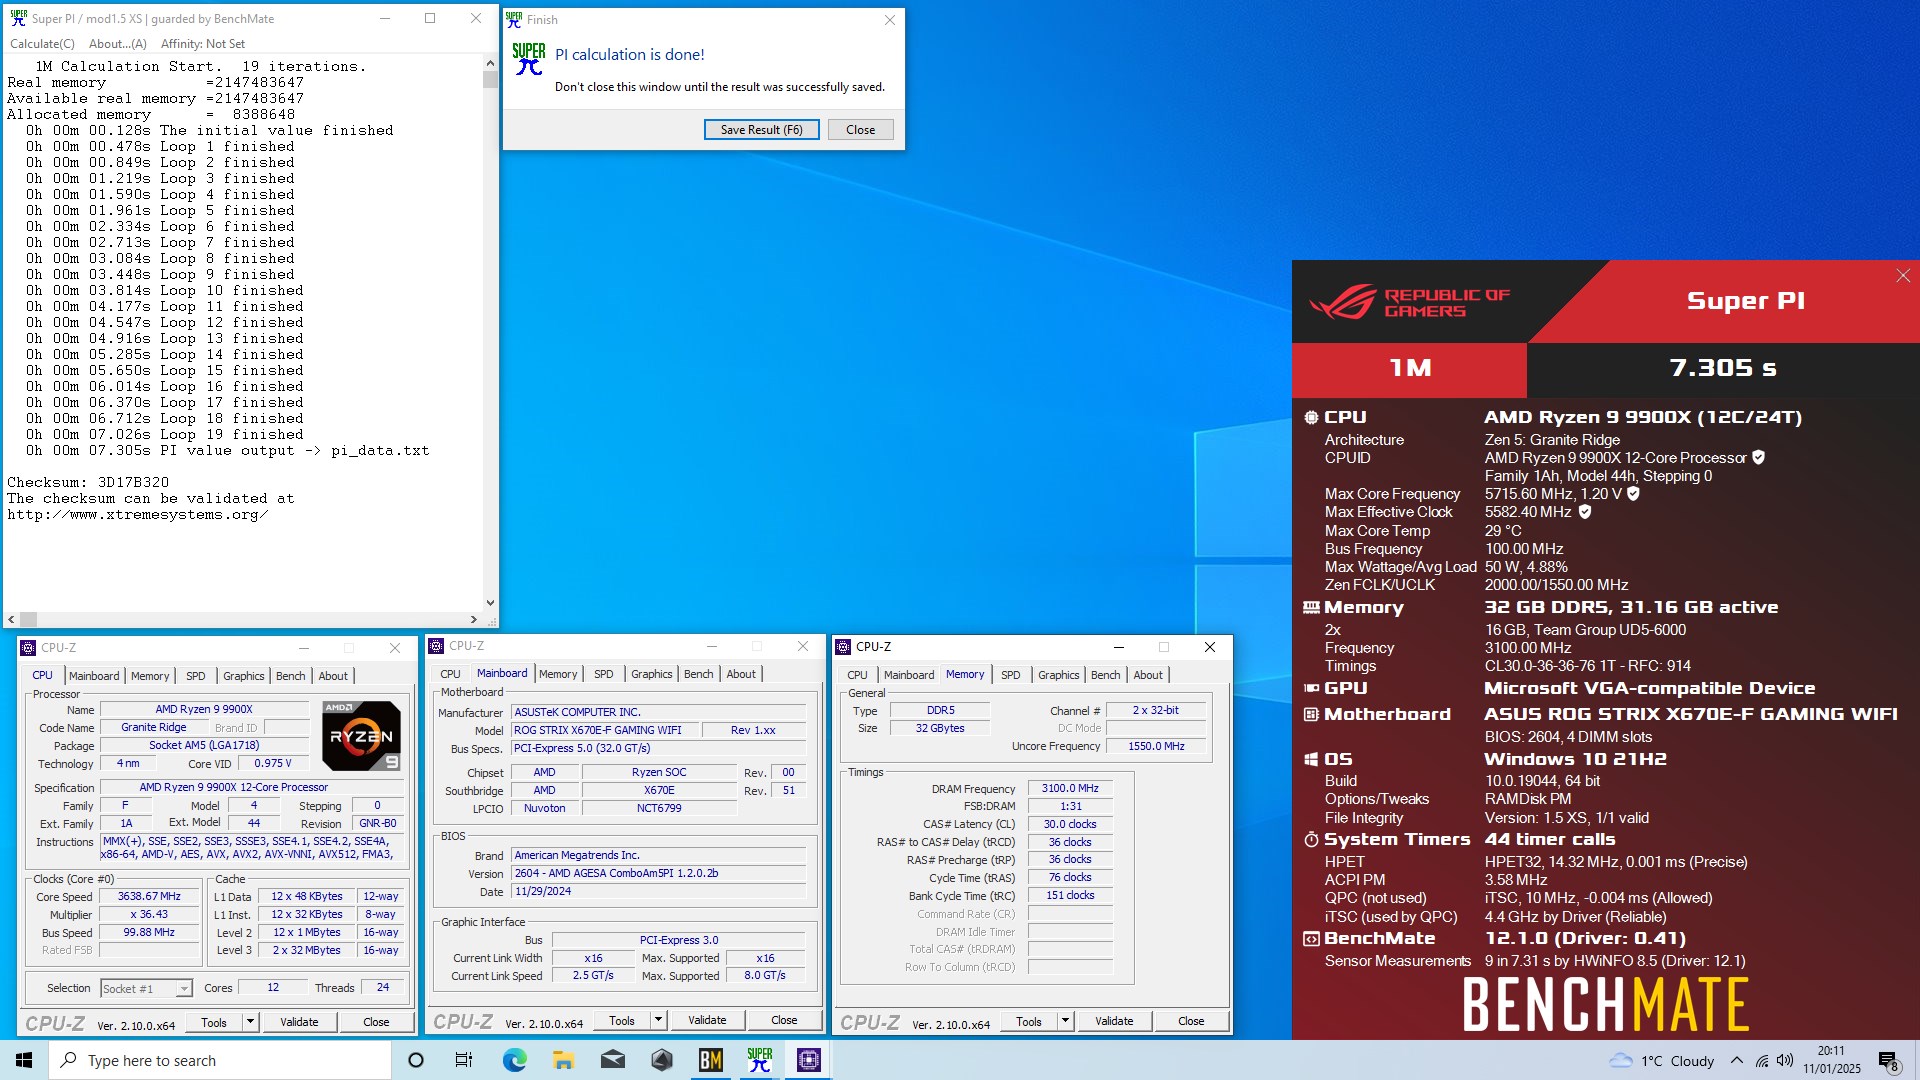Open SPD tab in CPU-Z Mainboard window
Image resolution: width=1920 pixels, height=1080 pixels.
coord(604,674)
